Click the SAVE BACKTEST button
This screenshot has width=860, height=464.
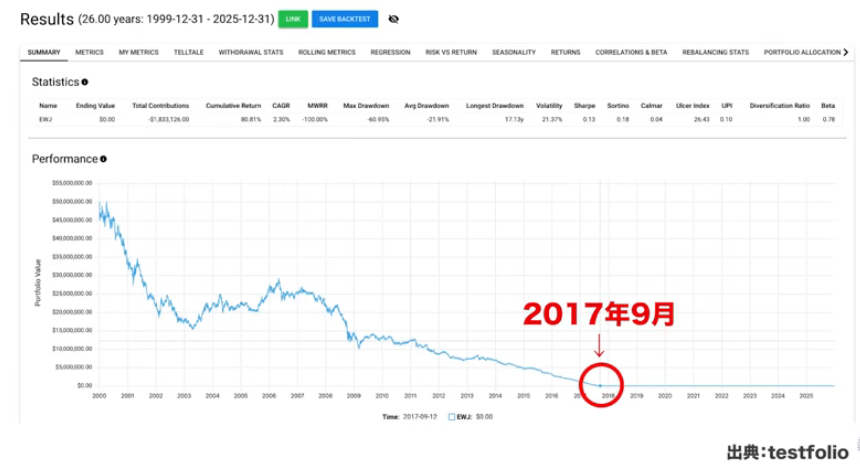(345, 19)
